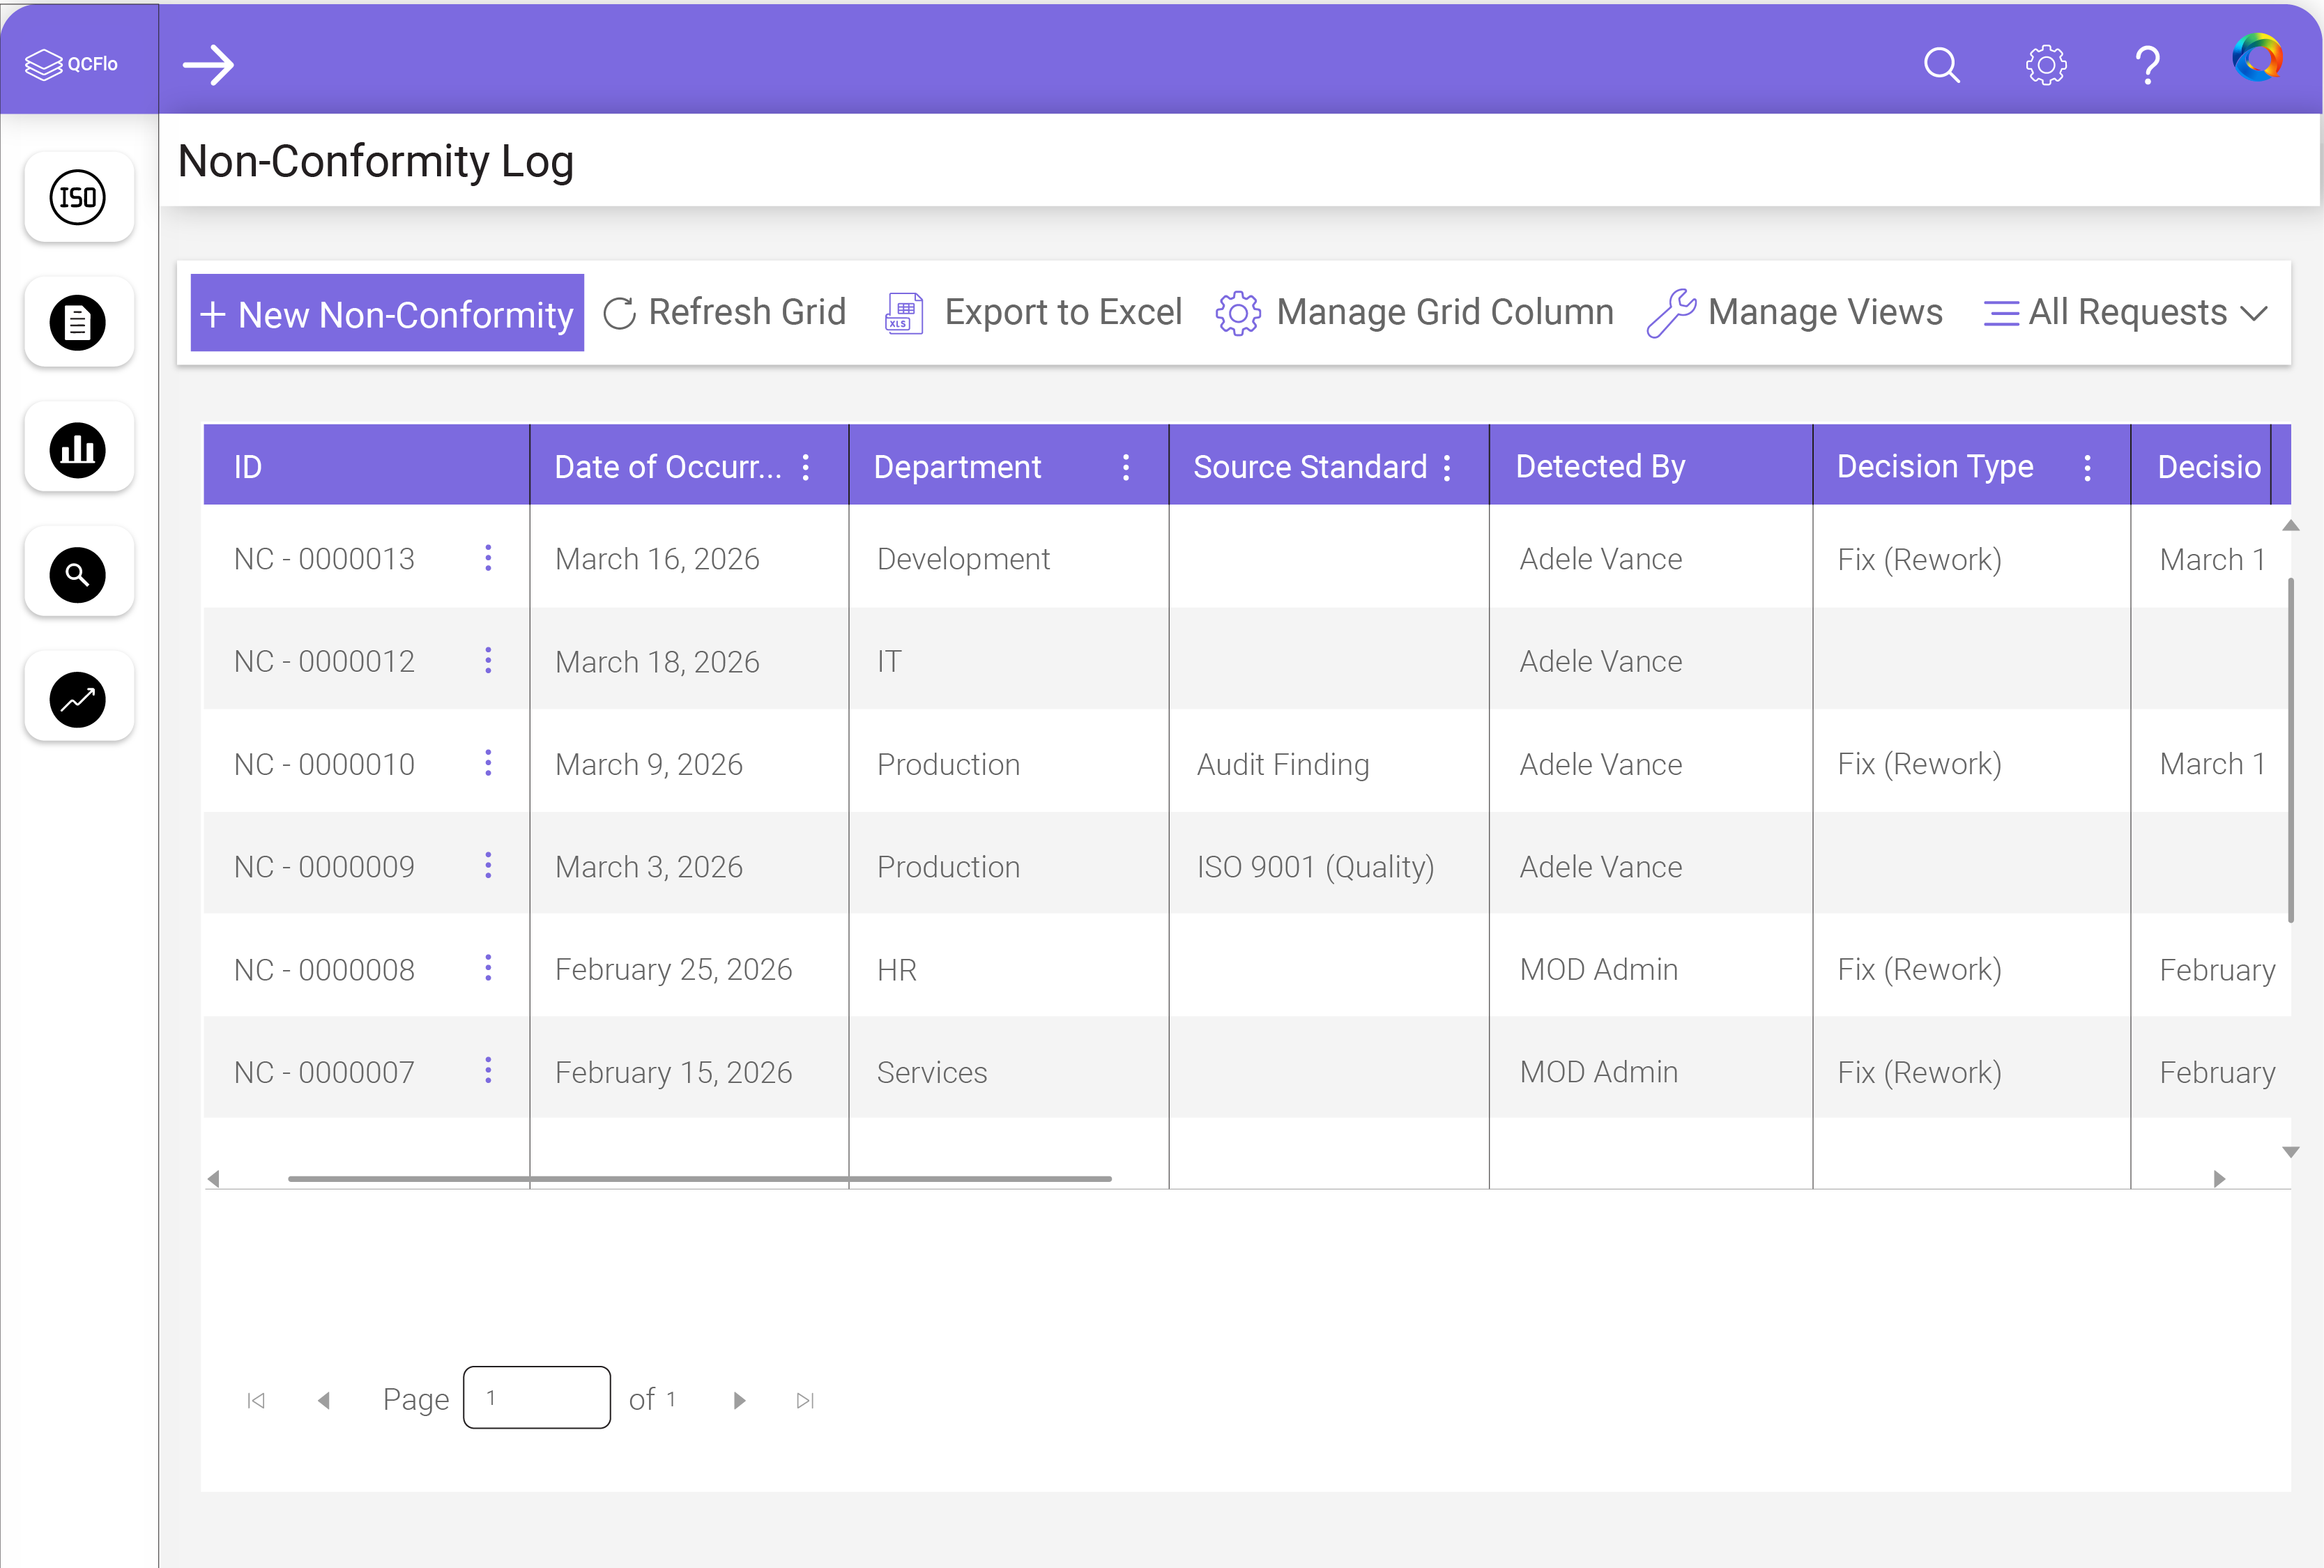
Task: Click MOD Admin in the NC - 0000008 row
Action: (1599, 969)
